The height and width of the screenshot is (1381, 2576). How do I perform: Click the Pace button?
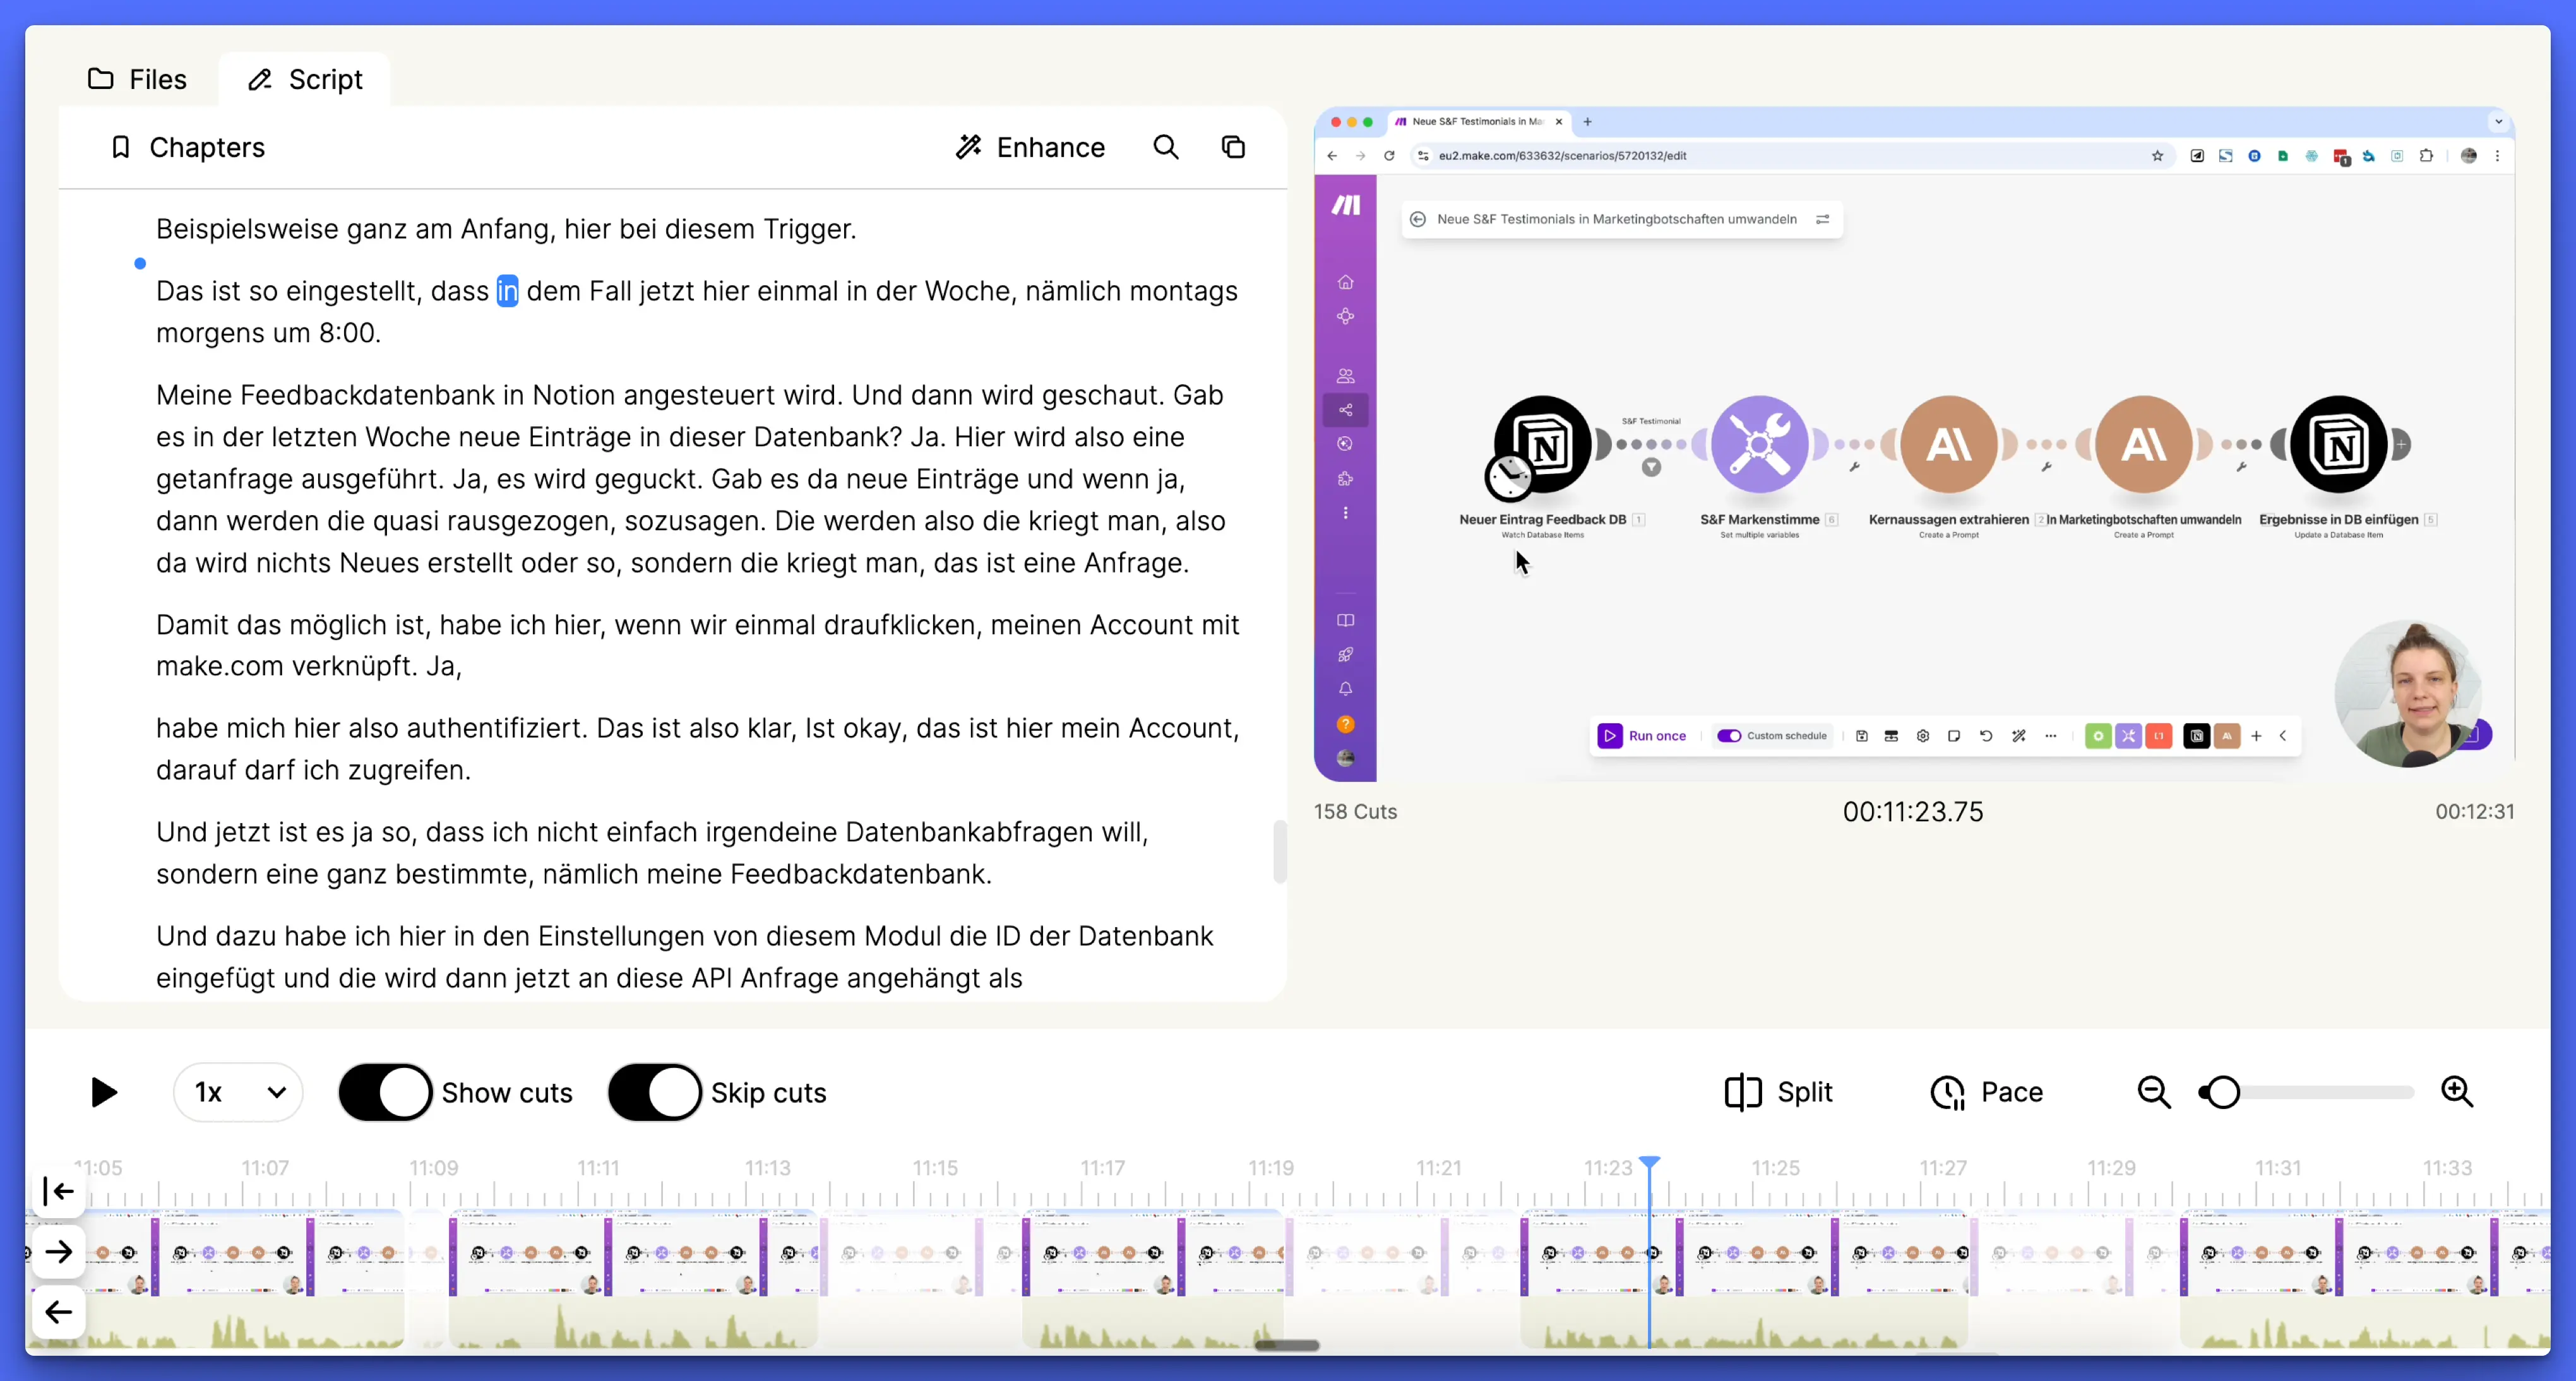pyautogui.click(x=1986, y=1092)
